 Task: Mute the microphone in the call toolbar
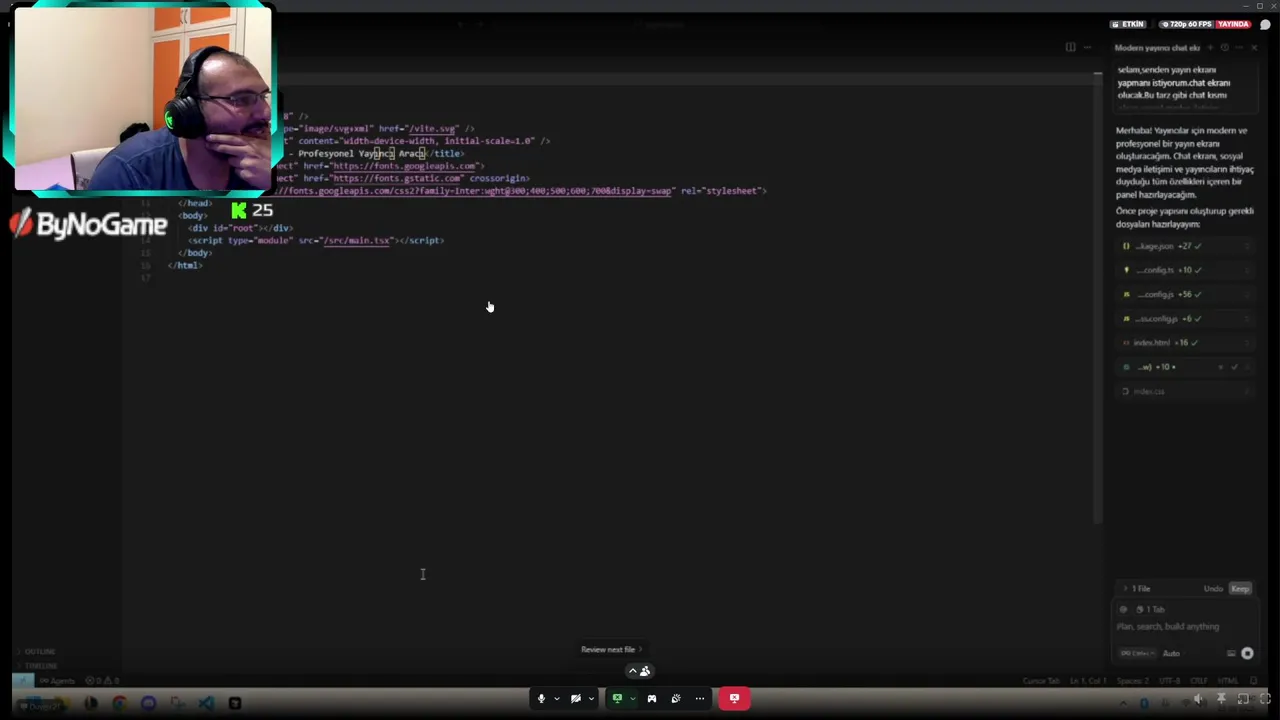coord(541,698)
